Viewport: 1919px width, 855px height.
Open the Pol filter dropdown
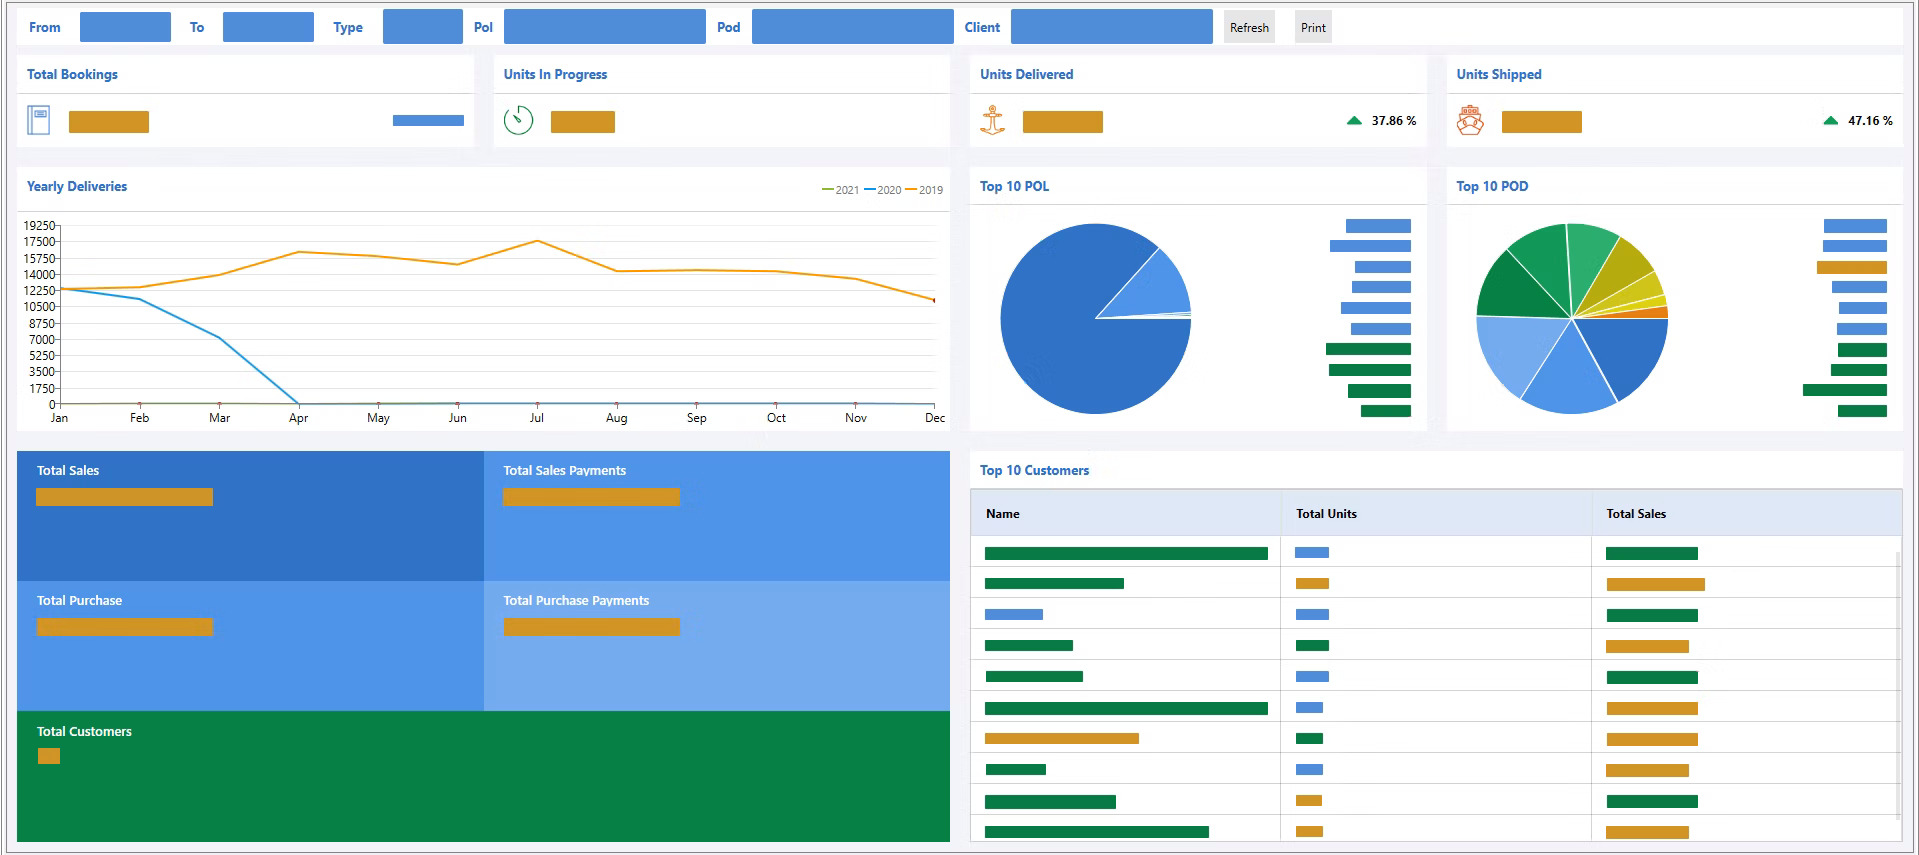tap(604, 27)
